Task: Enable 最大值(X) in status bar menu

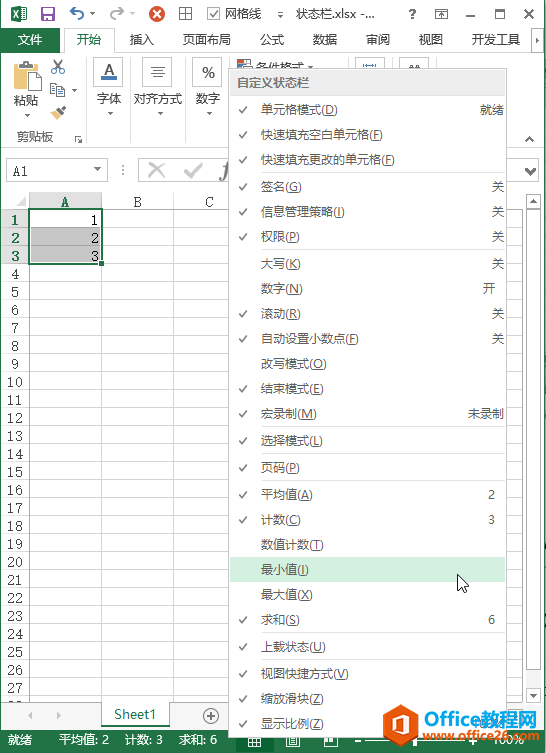Action: tap(367, 595)
